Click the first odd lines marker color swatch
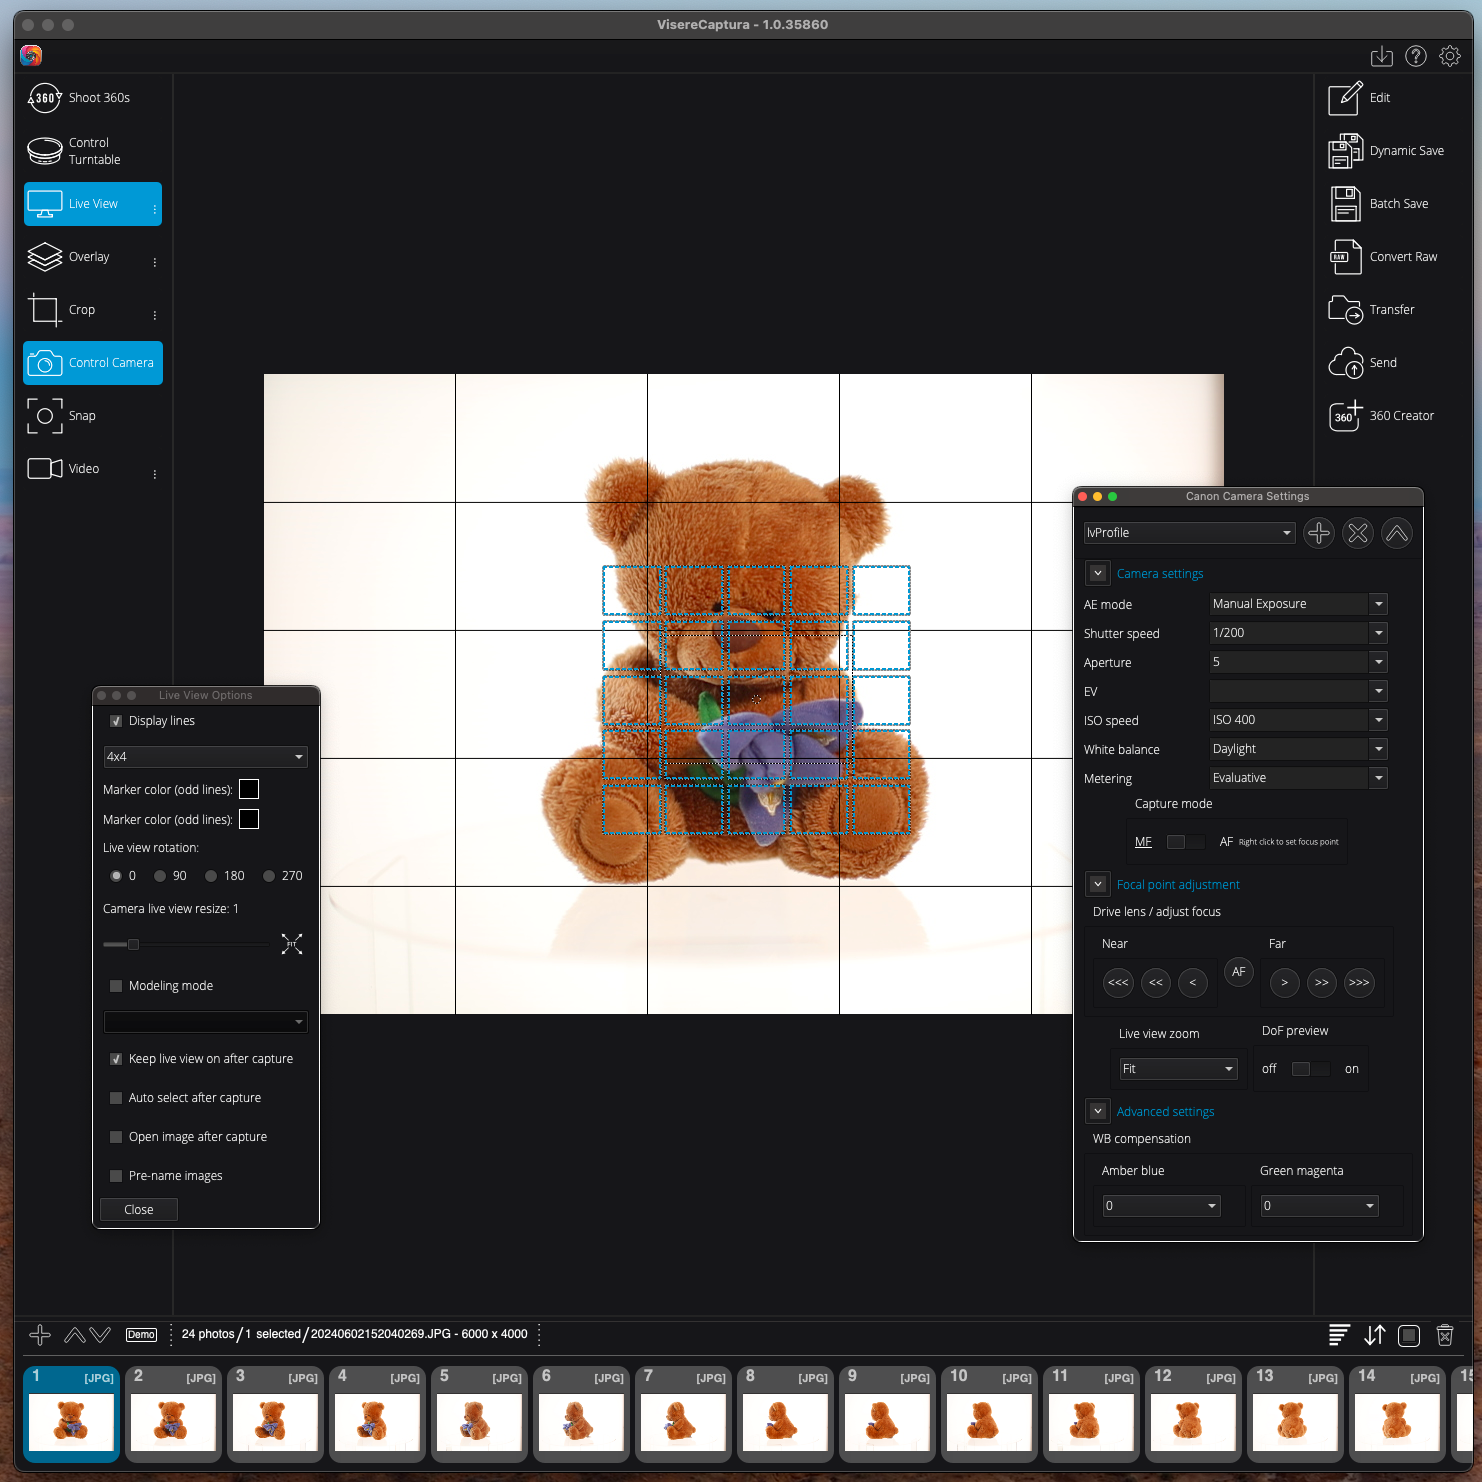Screen dimensions: 1482x1482 249,790
